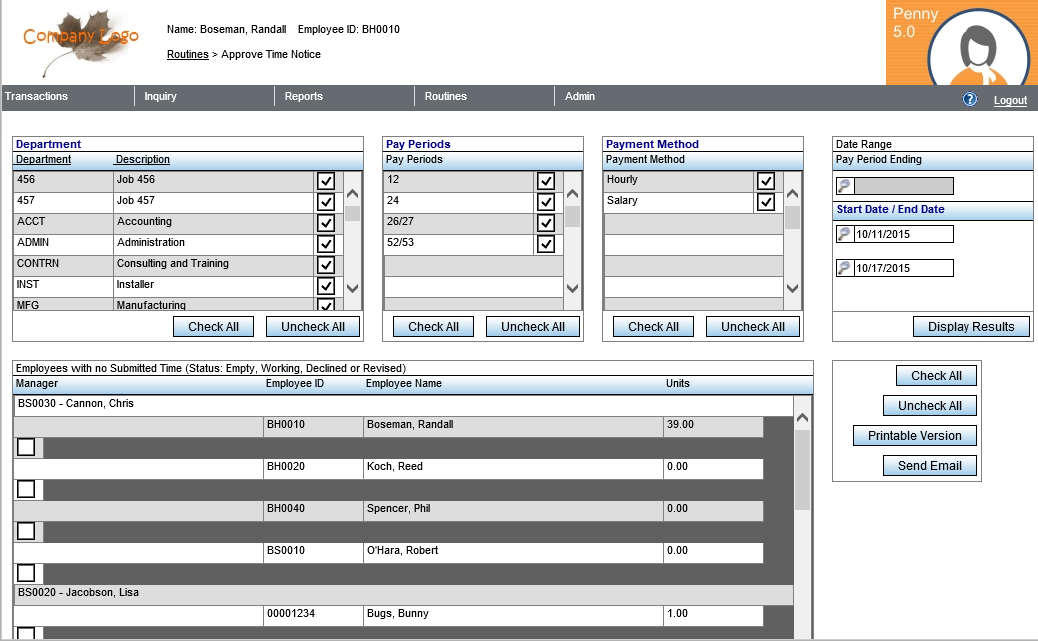This screenshot has height=641, width=1038.
Task: Open the end date 10/17/2015 picker icon
Action: point(844,268)
